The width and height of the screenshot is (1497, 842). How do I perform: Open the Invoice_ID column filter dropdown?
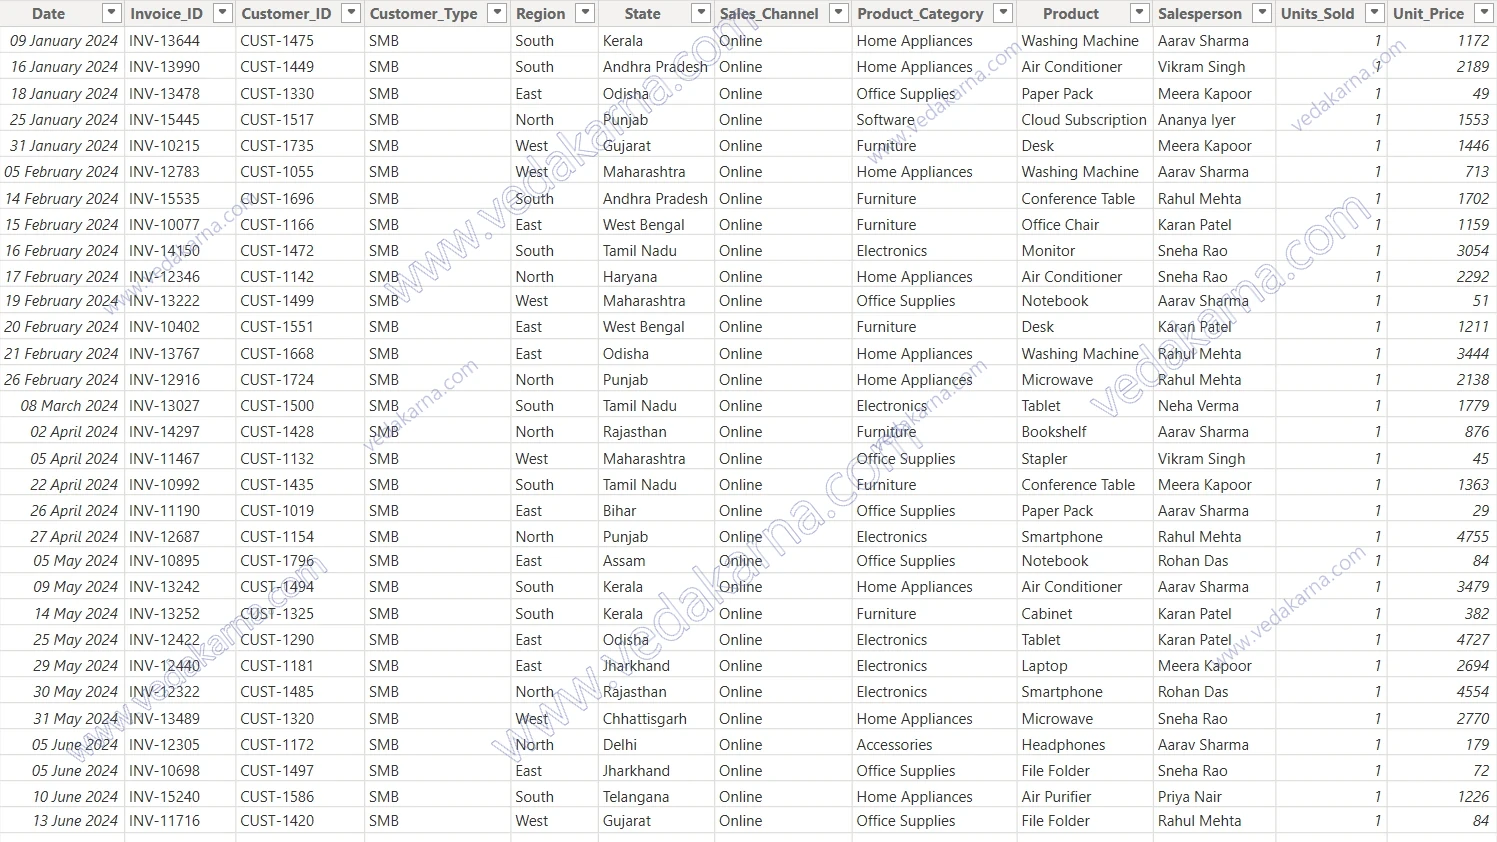coord(223,13)
